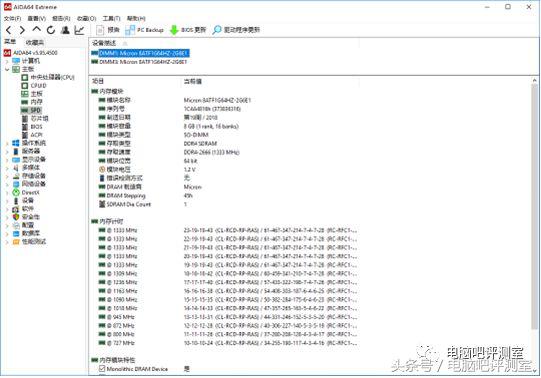
Task: Expand the 存储设备 tree node arrow
Action: click(x=7, y=176)
